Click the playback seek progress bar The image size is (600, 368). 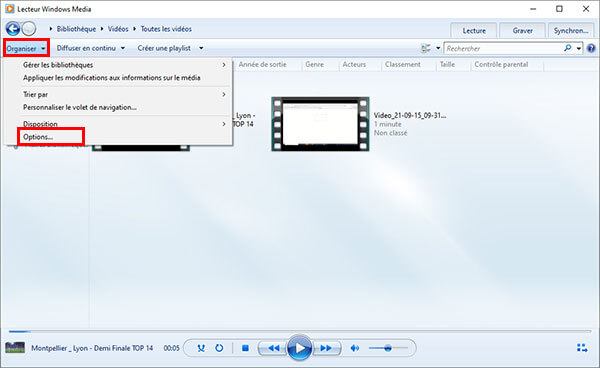click(300, 331)
